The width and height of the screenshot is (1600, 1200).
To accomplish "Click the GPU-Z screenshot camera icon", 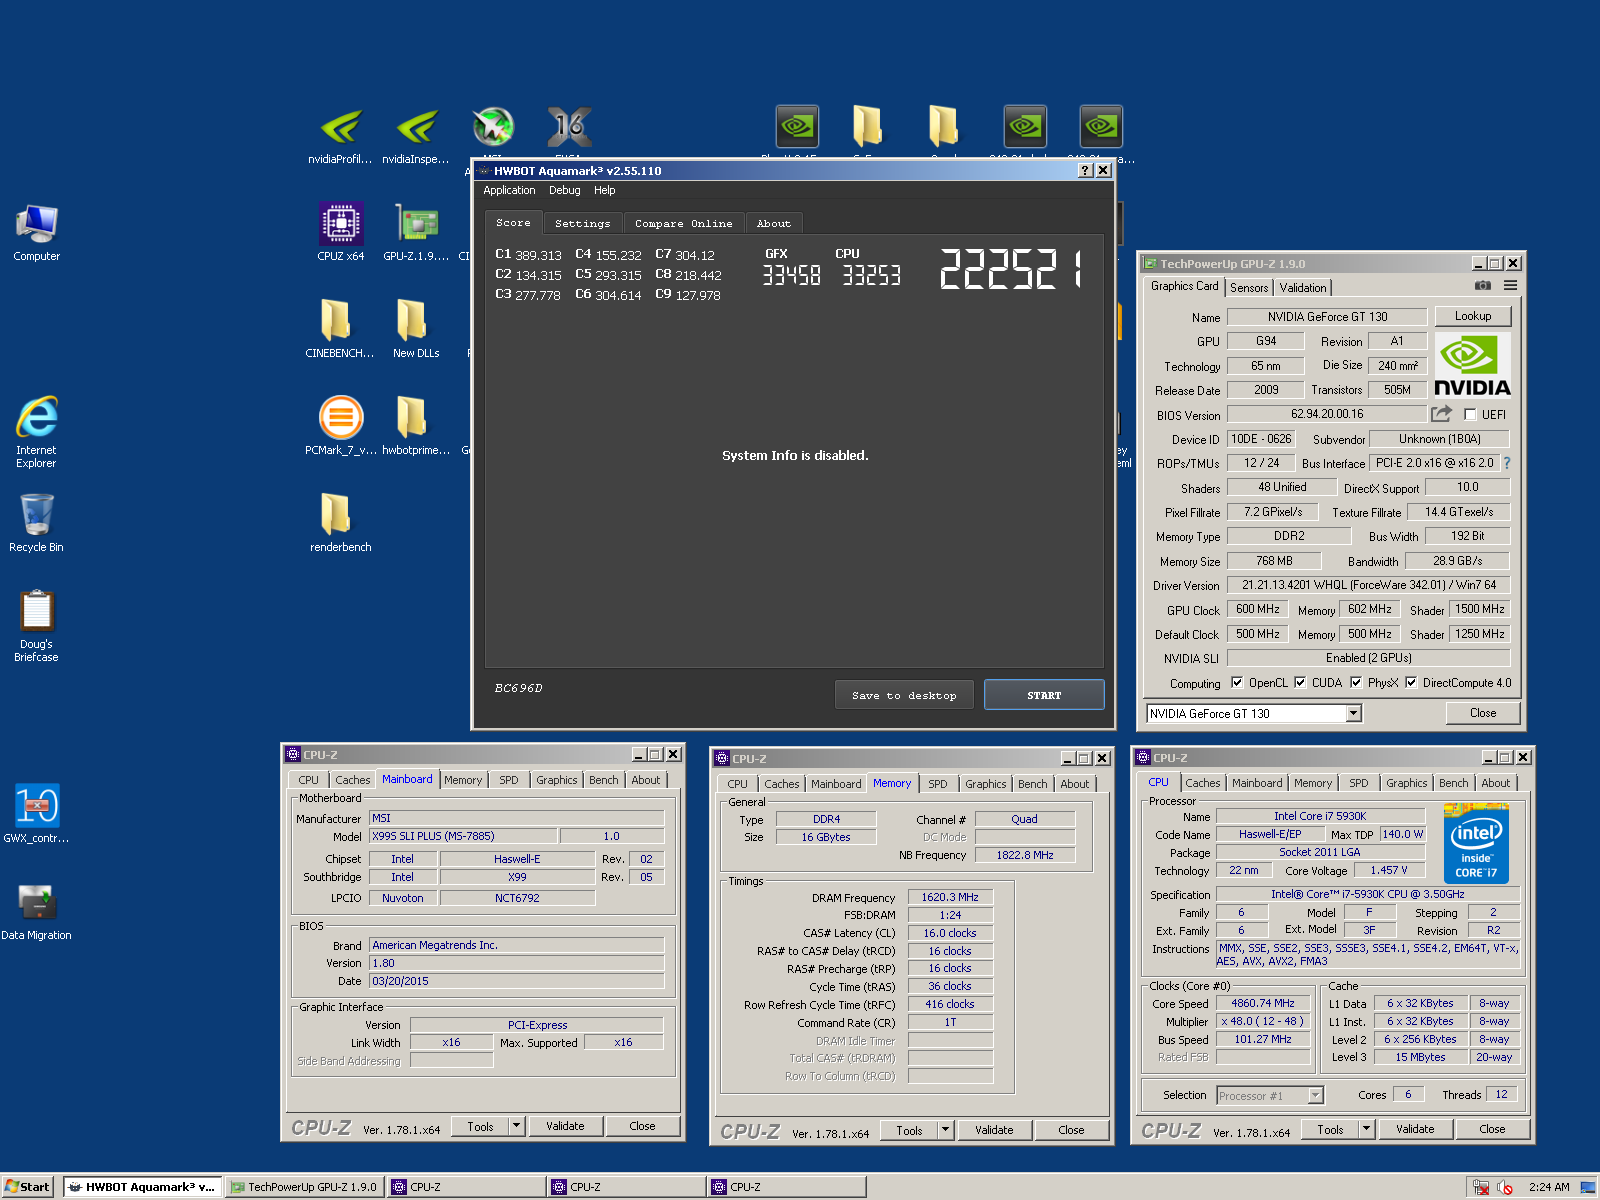I will click(1483, 286).
